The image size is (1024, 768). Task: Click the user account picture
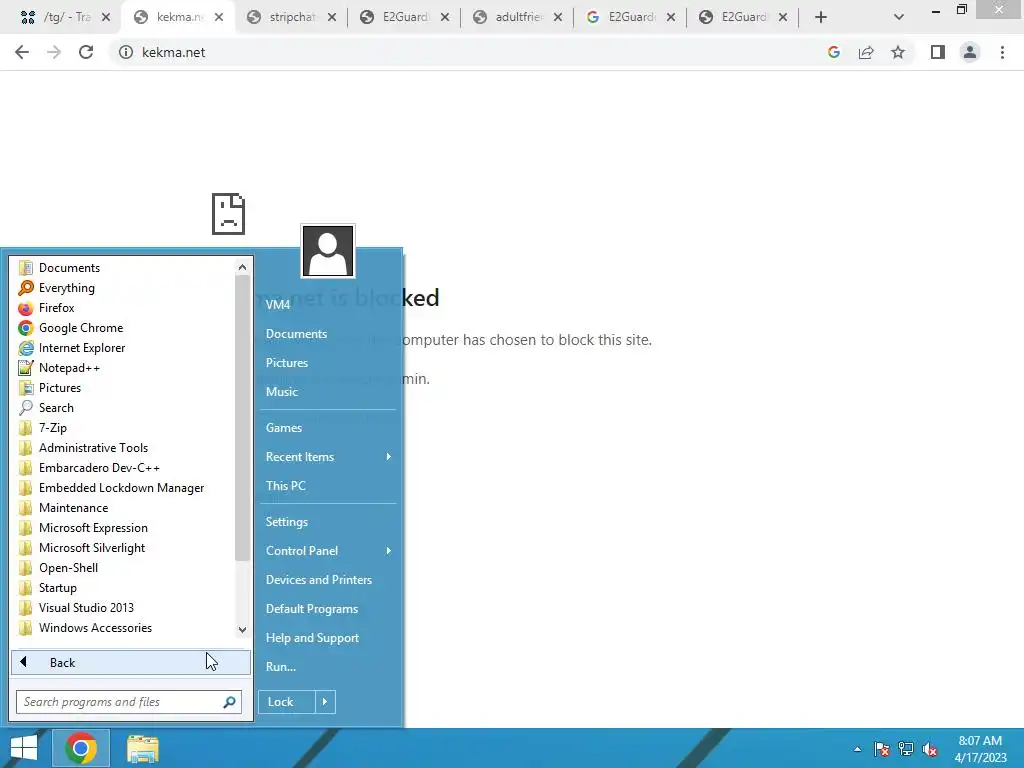click(x=328, y=251)
